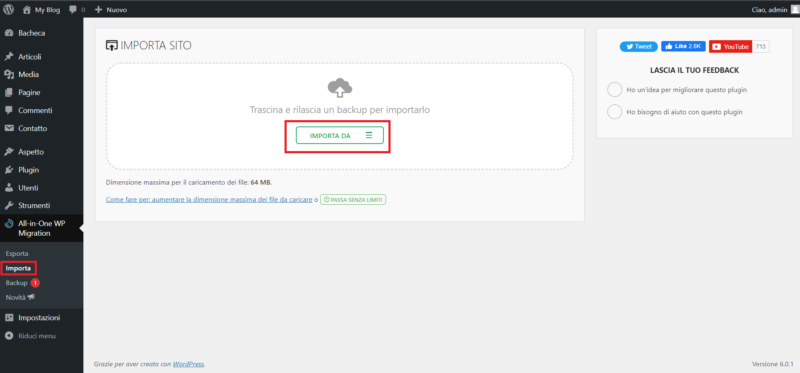Open the Backup submenu item
The height and width of the screenshot is (373, 800).
point(16,283)
